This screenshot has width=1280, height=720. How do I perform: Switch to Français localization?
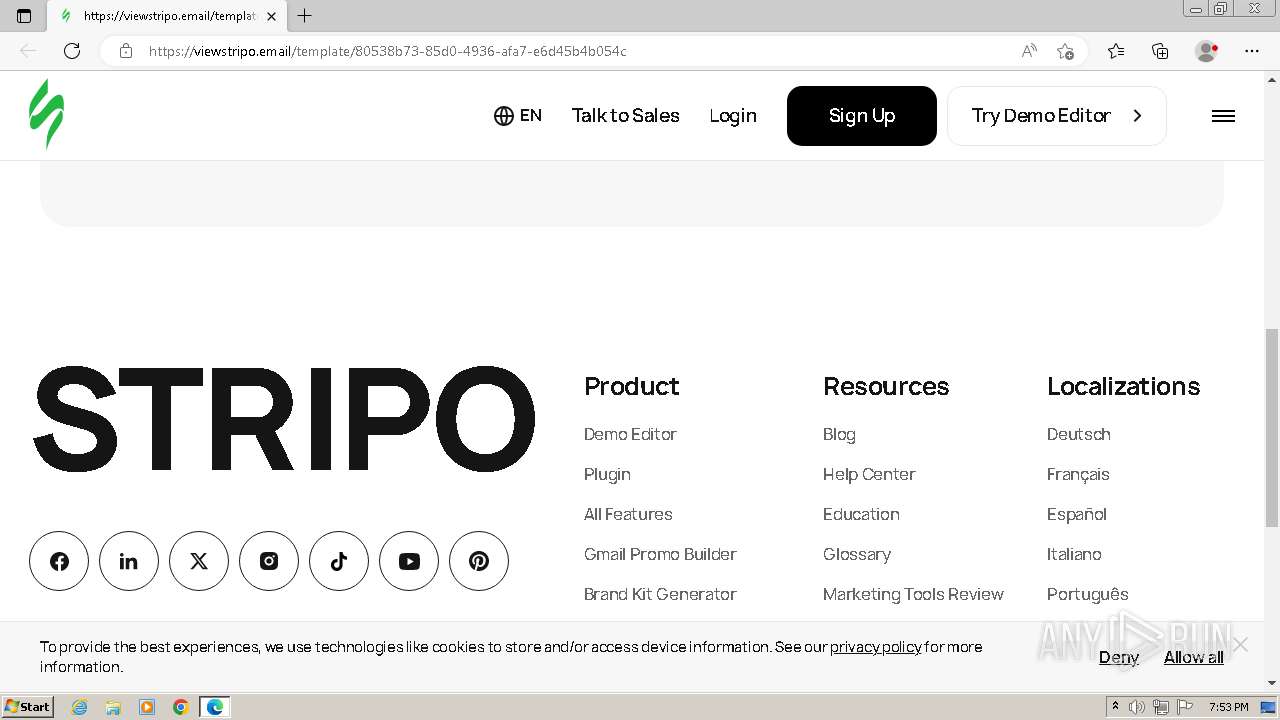(1078, 474)
